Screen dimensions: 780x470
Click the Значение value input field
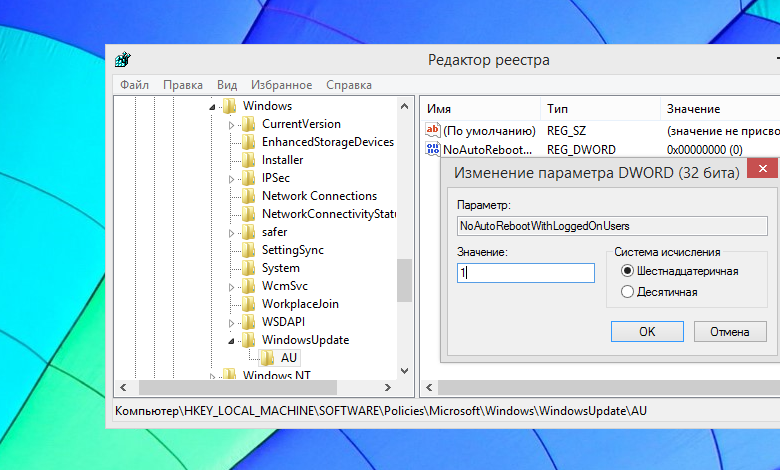click(x=526, y=273)
